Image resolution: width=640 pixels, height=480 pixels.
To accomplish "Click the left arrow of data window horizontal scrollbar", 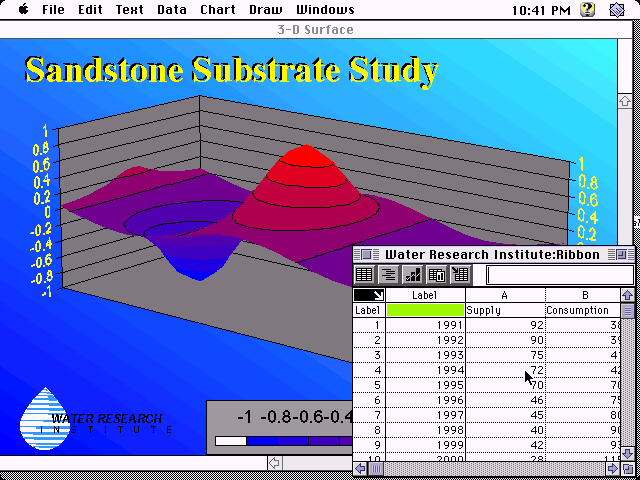I will pyautogui.click(x=360, y=469).
